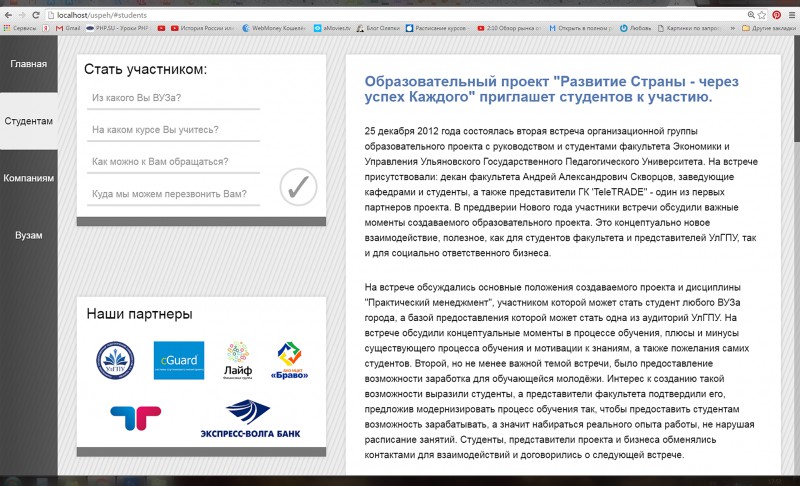Viewport: 800px width, 486px height.
Task: Click the Лайф partner logo
Action: pos(238,361)
